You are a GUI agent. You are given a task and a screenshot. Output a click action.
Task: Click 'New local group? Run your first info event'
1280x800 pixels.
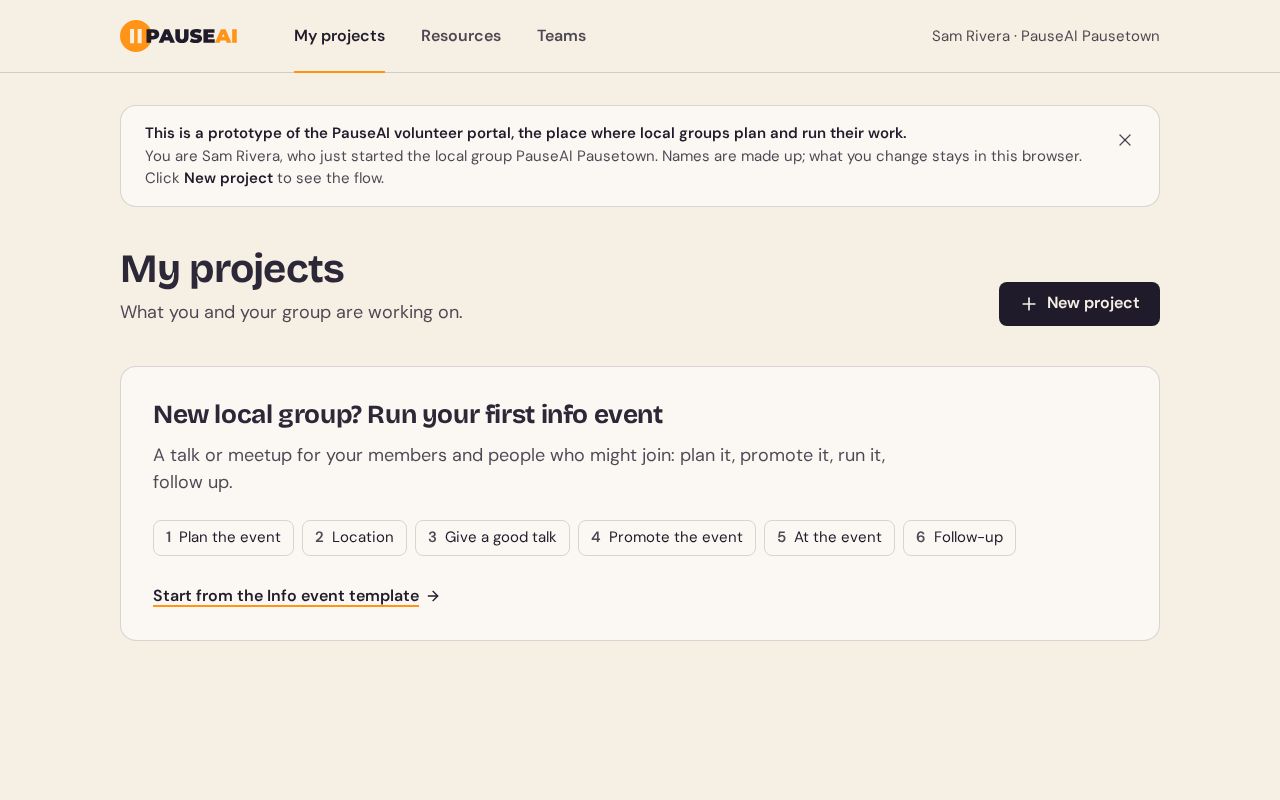coord(408,414)
